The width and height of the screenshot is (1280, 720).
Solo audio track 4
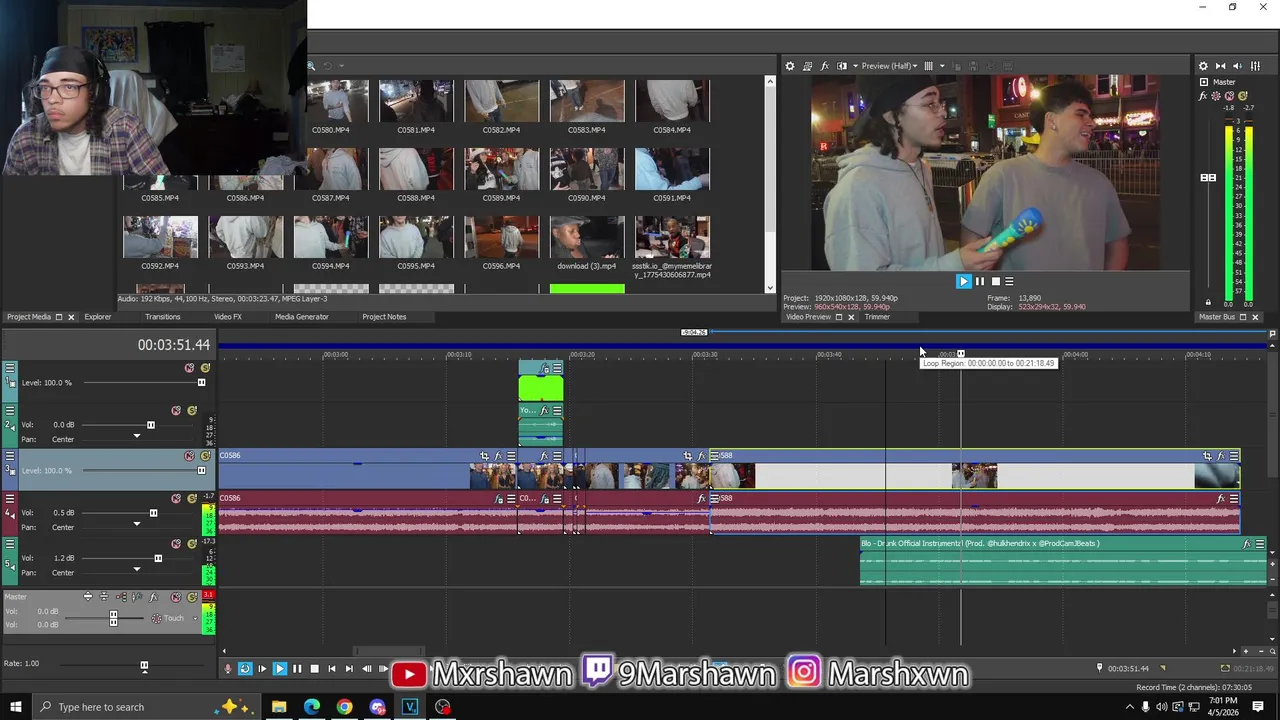pos(192,498)
